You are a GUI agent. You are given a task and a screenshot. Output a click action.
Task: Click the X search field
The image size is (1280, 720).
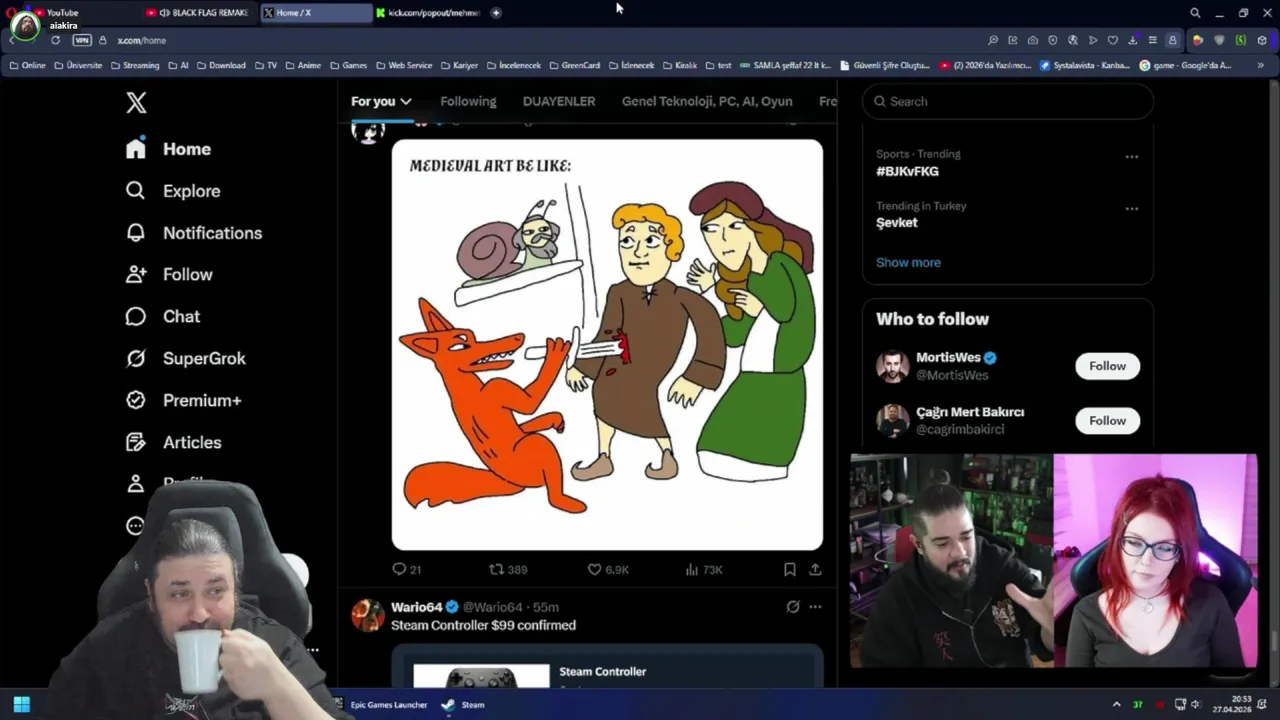coord(1008,101)
